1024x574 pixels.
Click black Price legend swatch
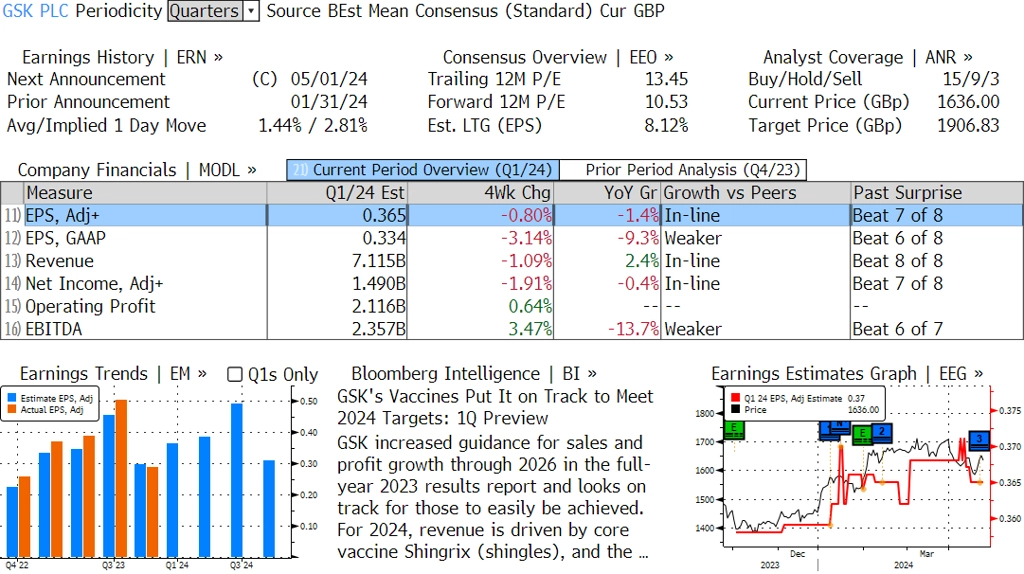(735, 409)
